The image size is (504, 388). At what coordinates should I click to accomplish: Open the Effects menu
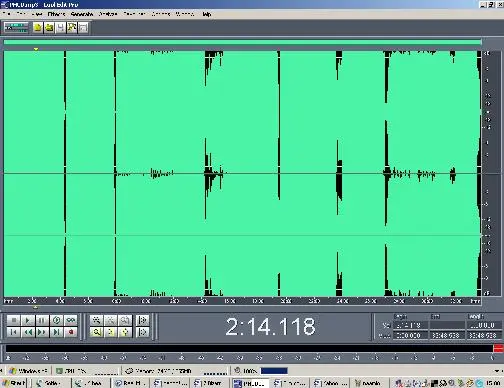56,14
